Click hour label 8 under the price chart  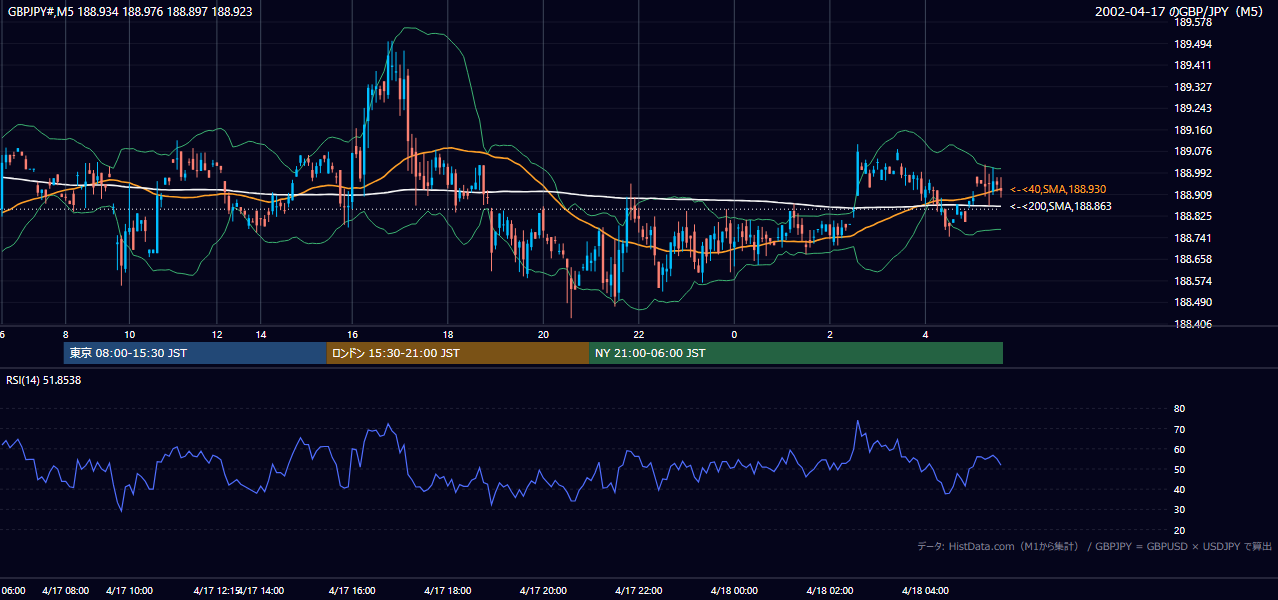66,334
